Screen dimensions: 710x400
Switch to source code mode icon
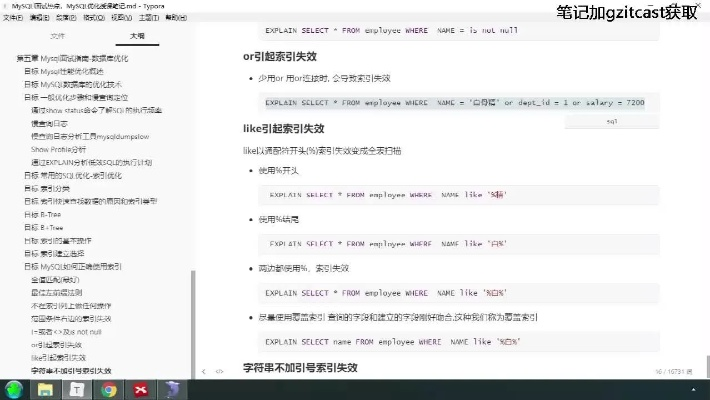coord(220,371)
